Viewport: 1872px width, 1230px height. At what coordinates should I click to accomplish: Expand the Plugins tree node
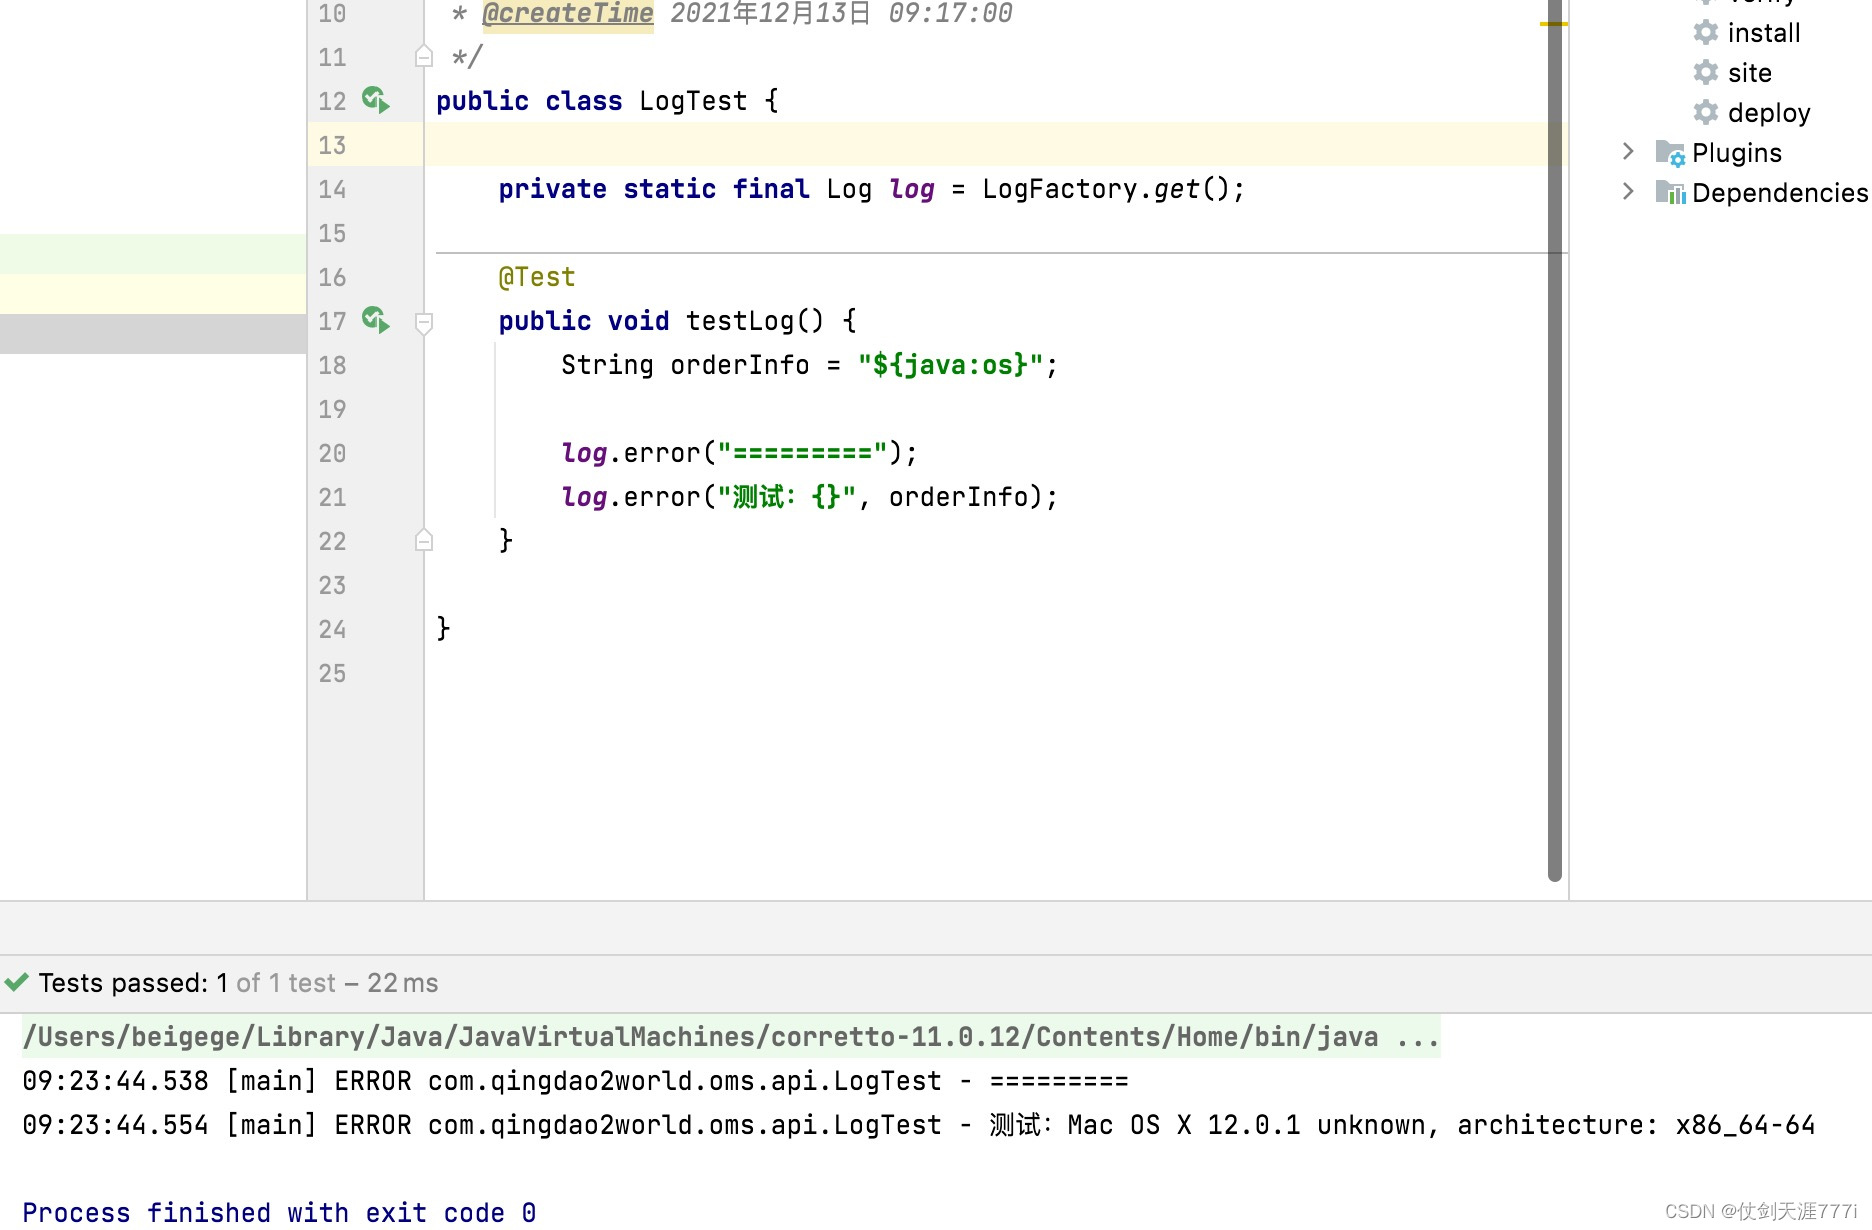click(x=1628, y=151)
